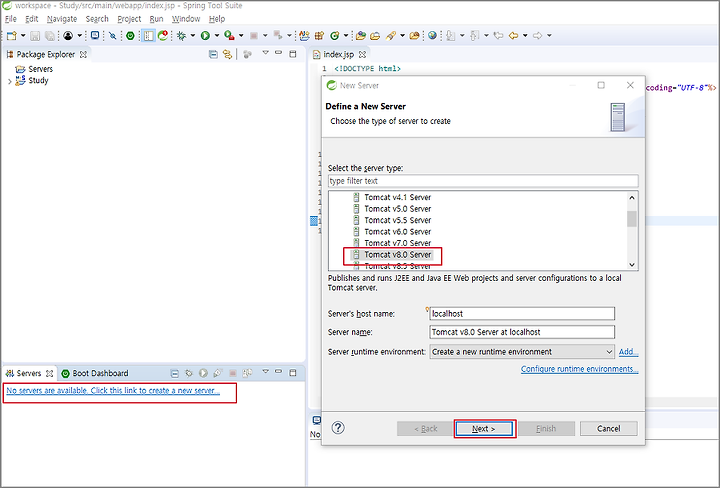
Task: Open Server runtime environment dropdown
Action: pos(522,352)
